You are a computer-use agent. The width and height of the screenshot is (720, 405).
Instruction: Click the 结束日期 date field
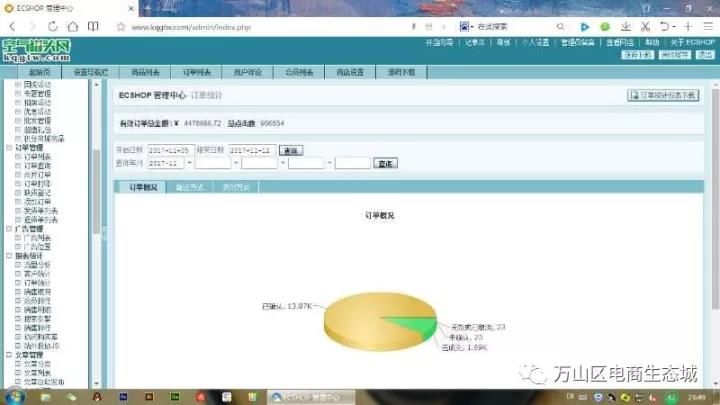tap(252, 150)
